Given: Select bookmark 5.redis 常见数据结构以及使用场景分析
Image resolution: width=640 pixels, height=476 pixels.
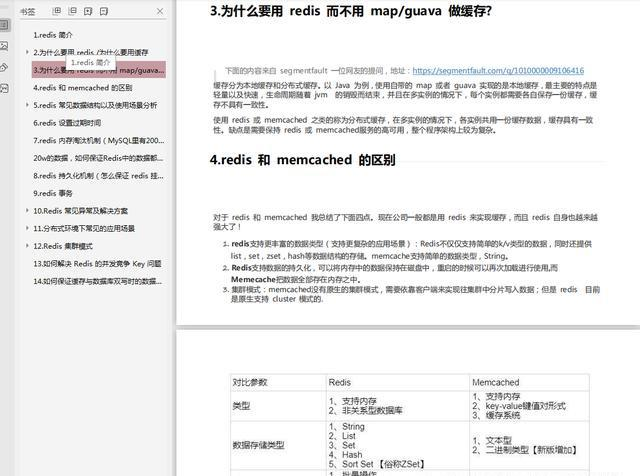Looking at the screenshot, I should [x=95, y=105].
